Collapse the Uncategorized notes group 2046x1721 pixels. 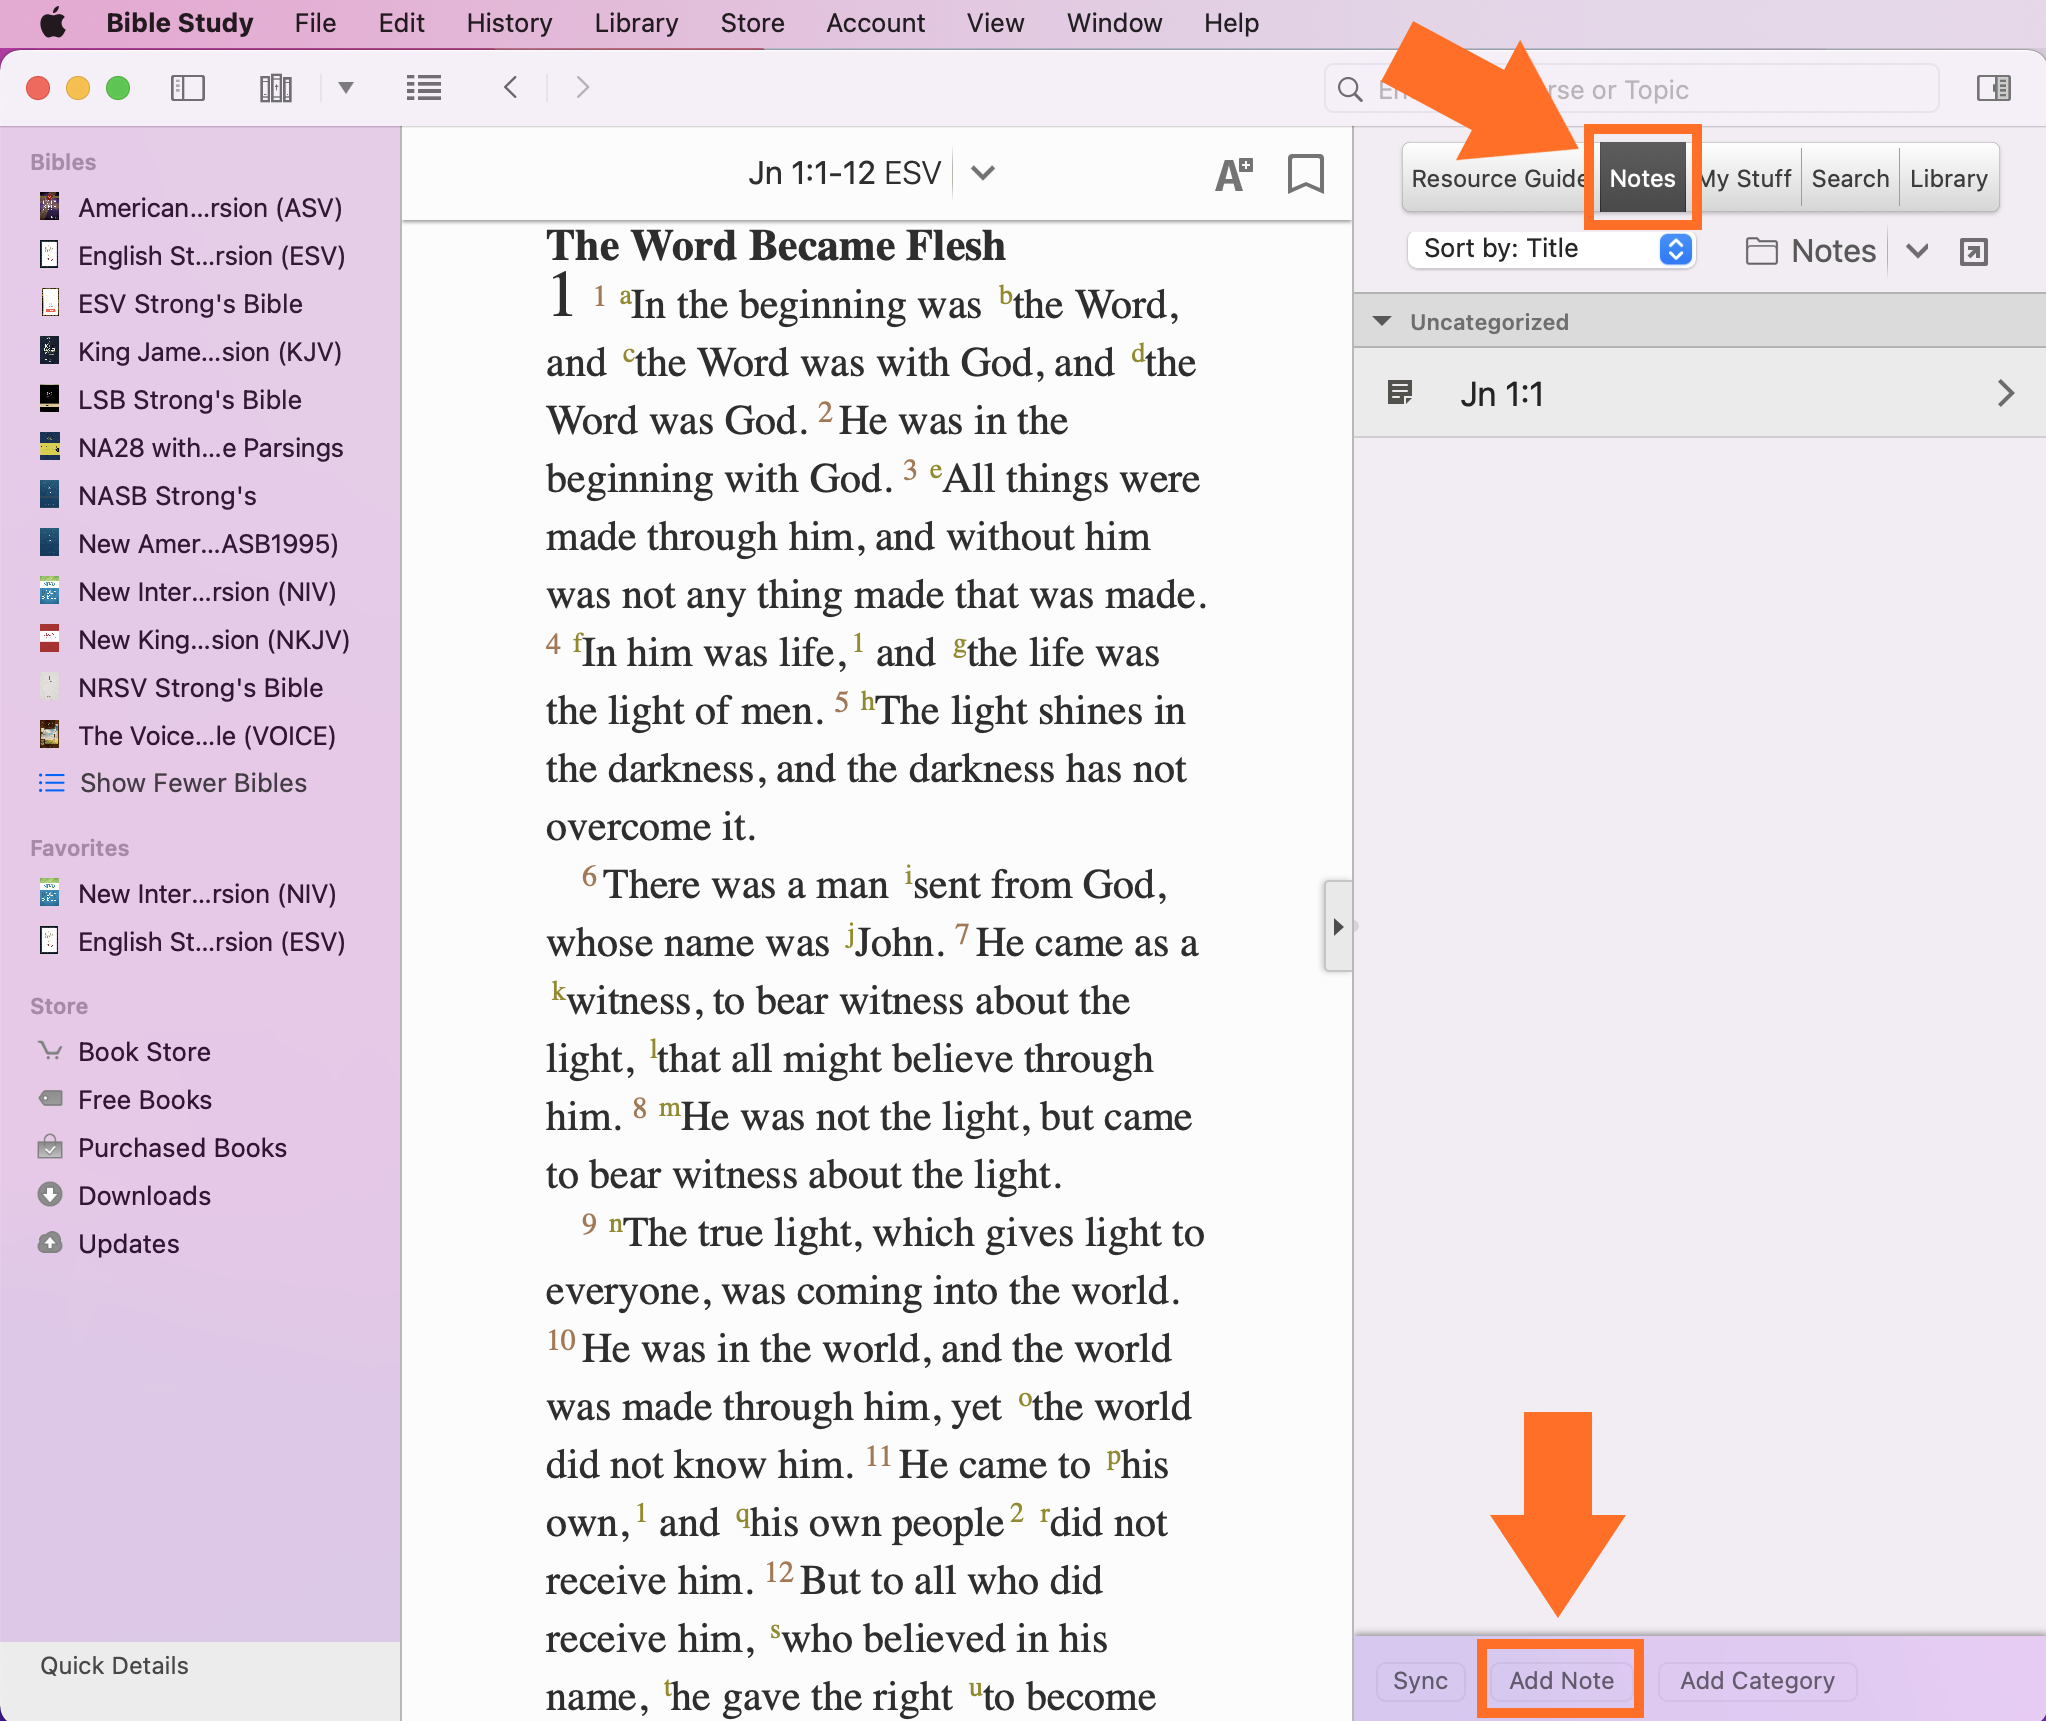[x=1383, y=322]
